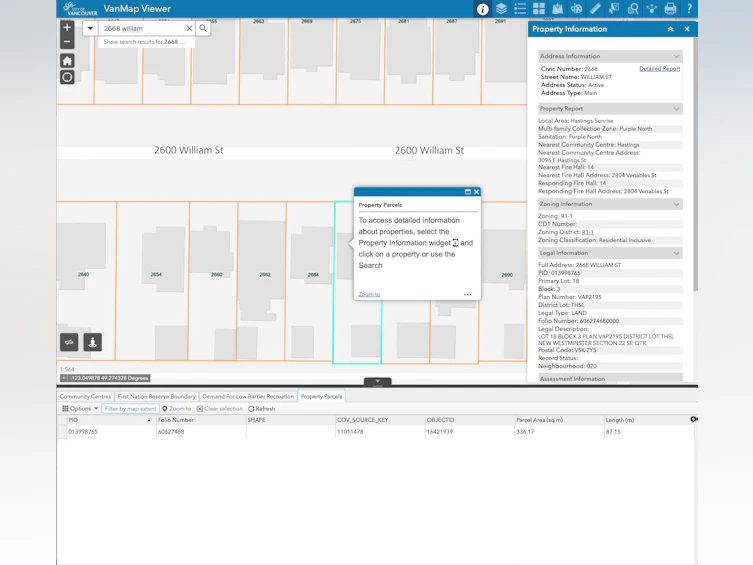The width and height of the screenshot is (753, 565).
Task: Click the 2668 william search field
Action: pyautogui.click(x=143, y=28)
